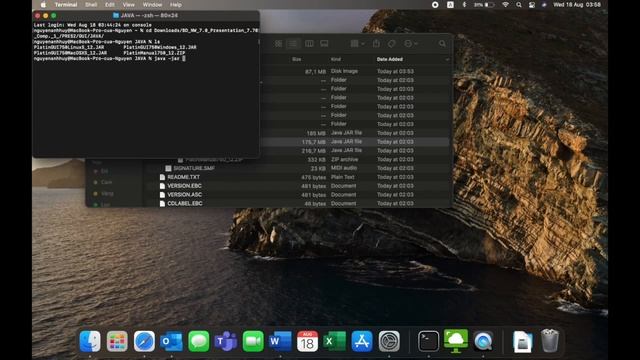Click the battery status indicator
640x360 pixels.
[484, 5]
